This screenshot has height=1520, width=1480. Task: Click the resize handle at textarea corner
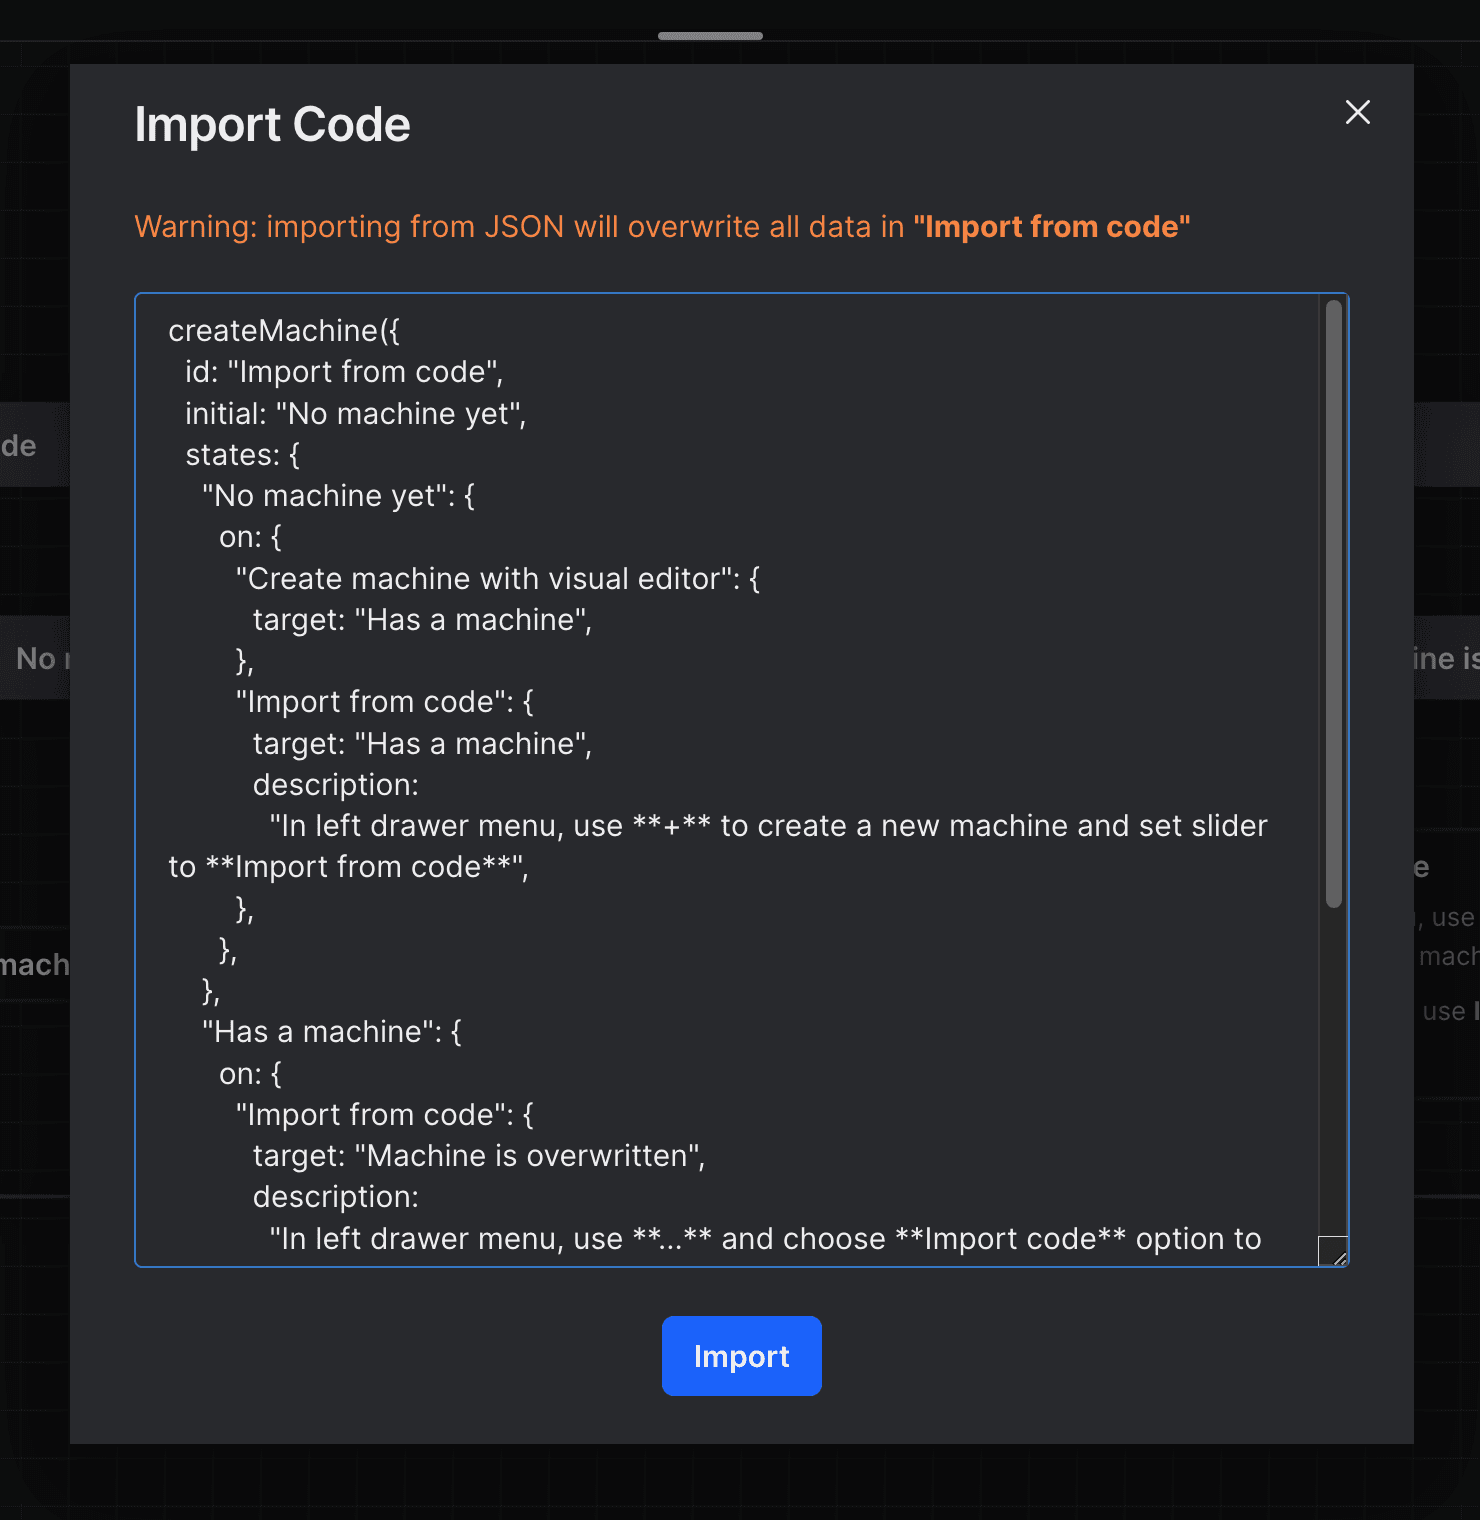pyautogui.click(x=1335, y=1250)
